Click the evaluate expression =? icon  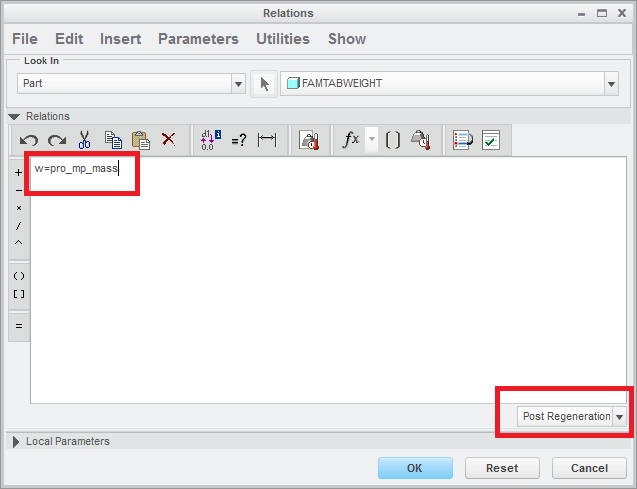point(238,141)
